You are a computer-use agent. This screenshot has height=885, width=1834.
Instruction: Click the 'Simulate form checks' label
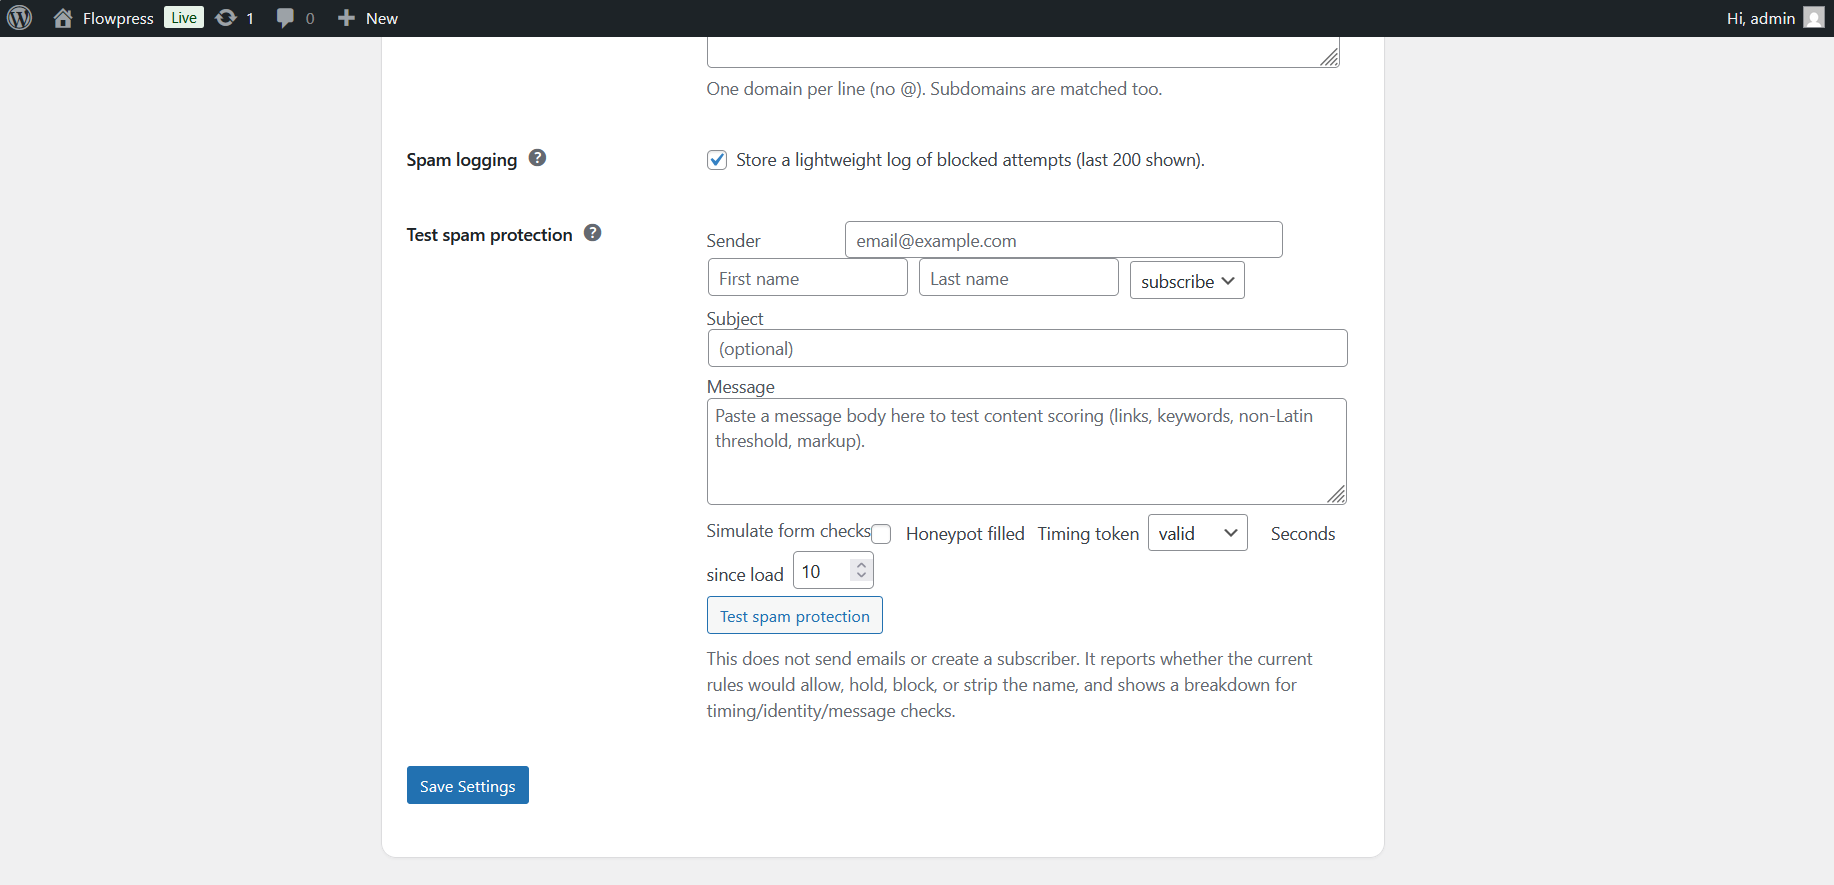[x=789, y=531]
